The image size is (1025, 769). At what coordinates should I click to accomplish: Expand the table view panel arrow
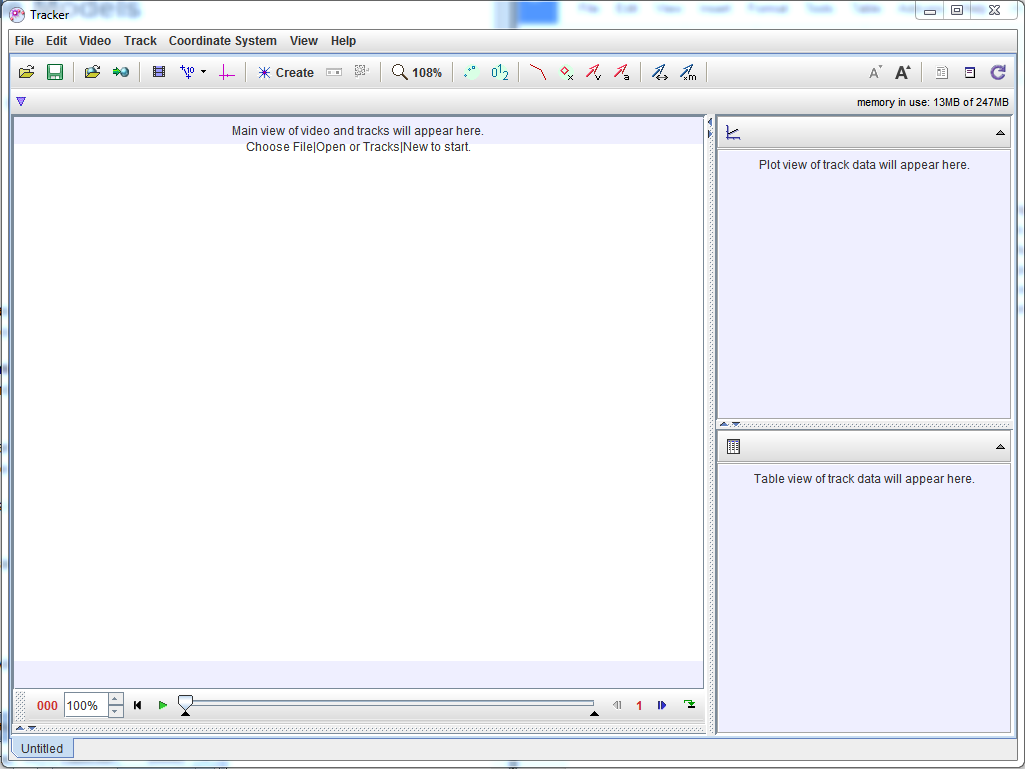(1000, 447)
